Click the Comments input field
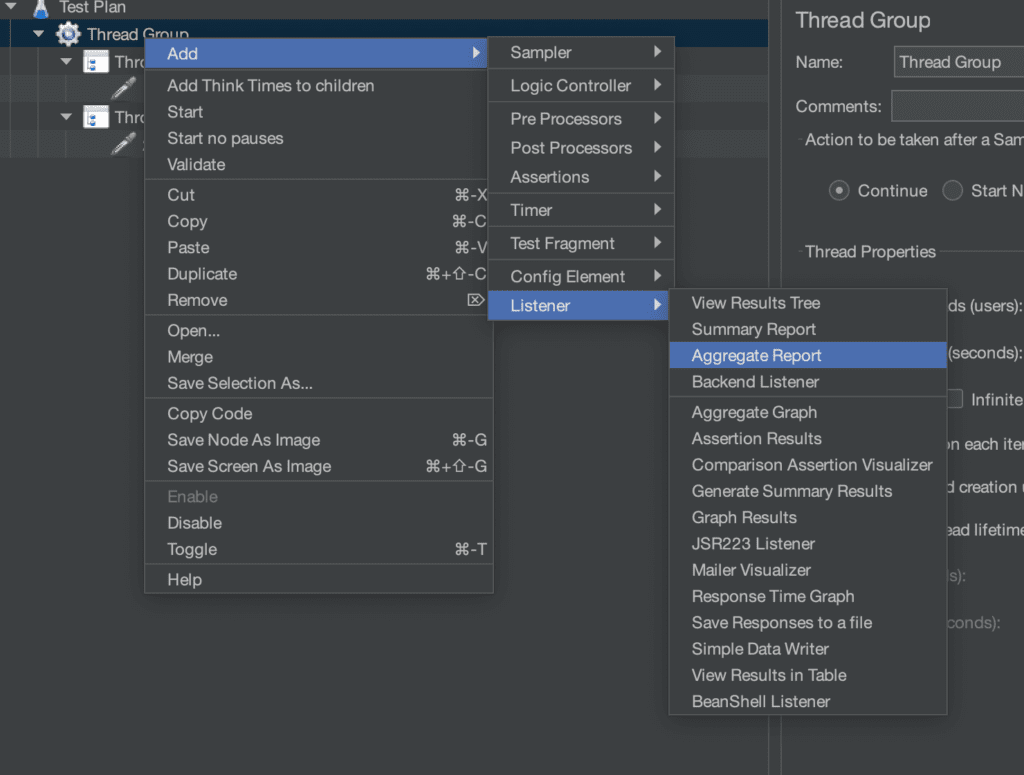 [x=960, y=105]
